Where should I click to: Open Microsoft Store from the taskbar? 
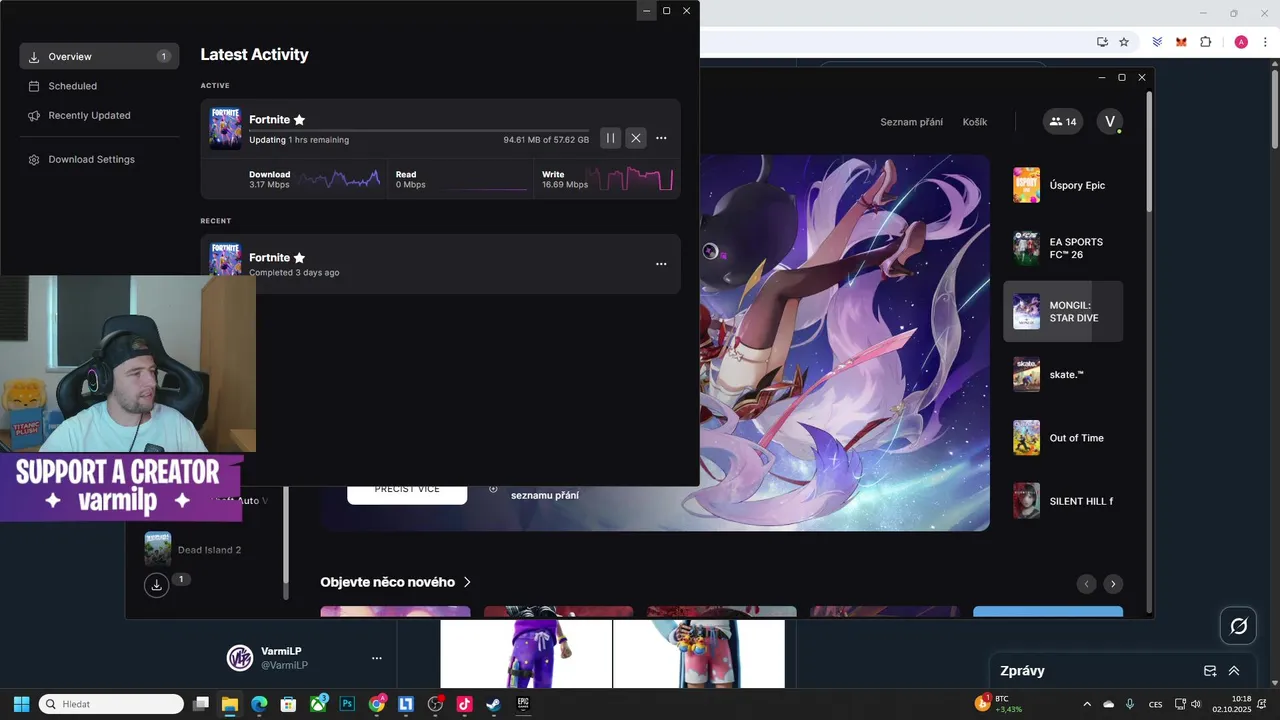click(x=288, y=704)
